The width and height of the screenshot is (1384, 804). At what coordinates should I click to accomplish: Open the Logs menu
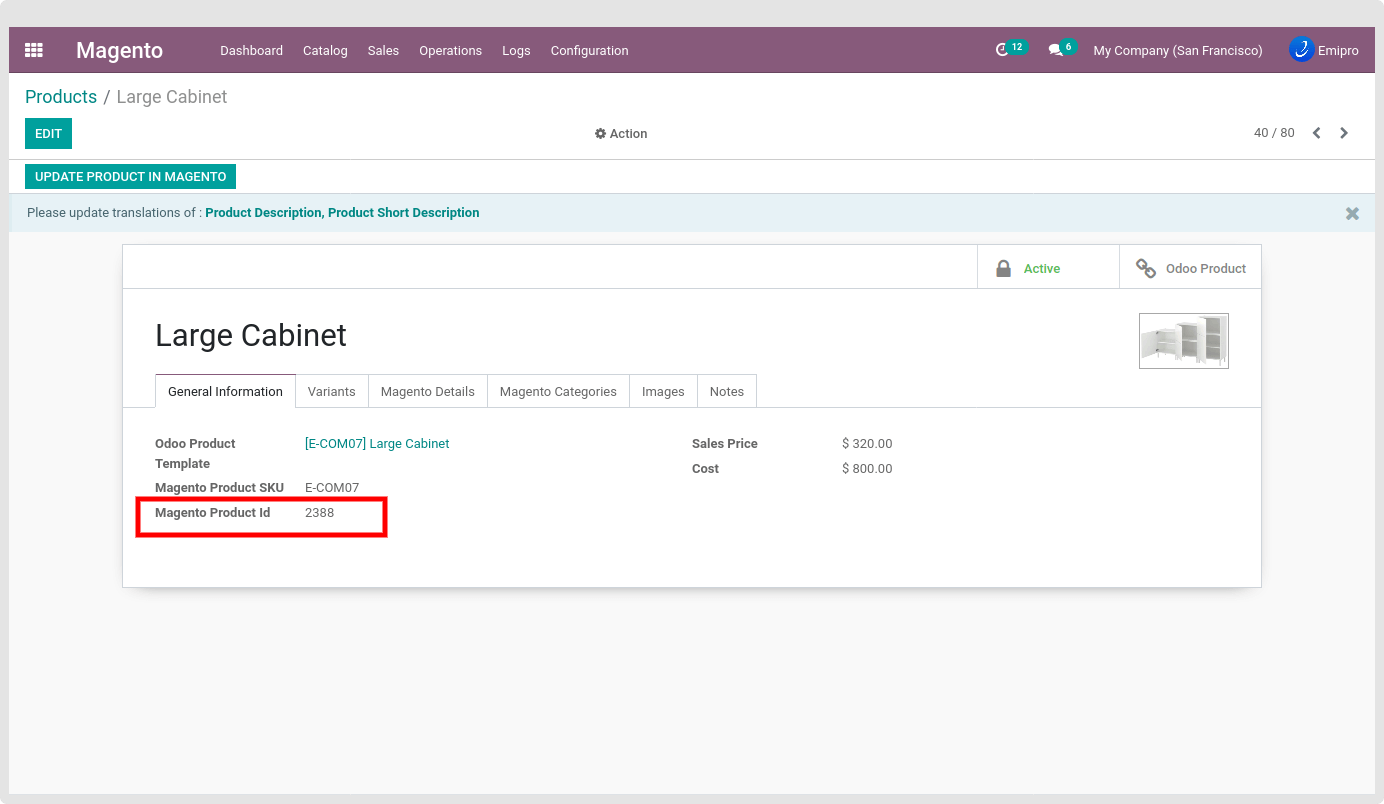click(x=516, y=50)
